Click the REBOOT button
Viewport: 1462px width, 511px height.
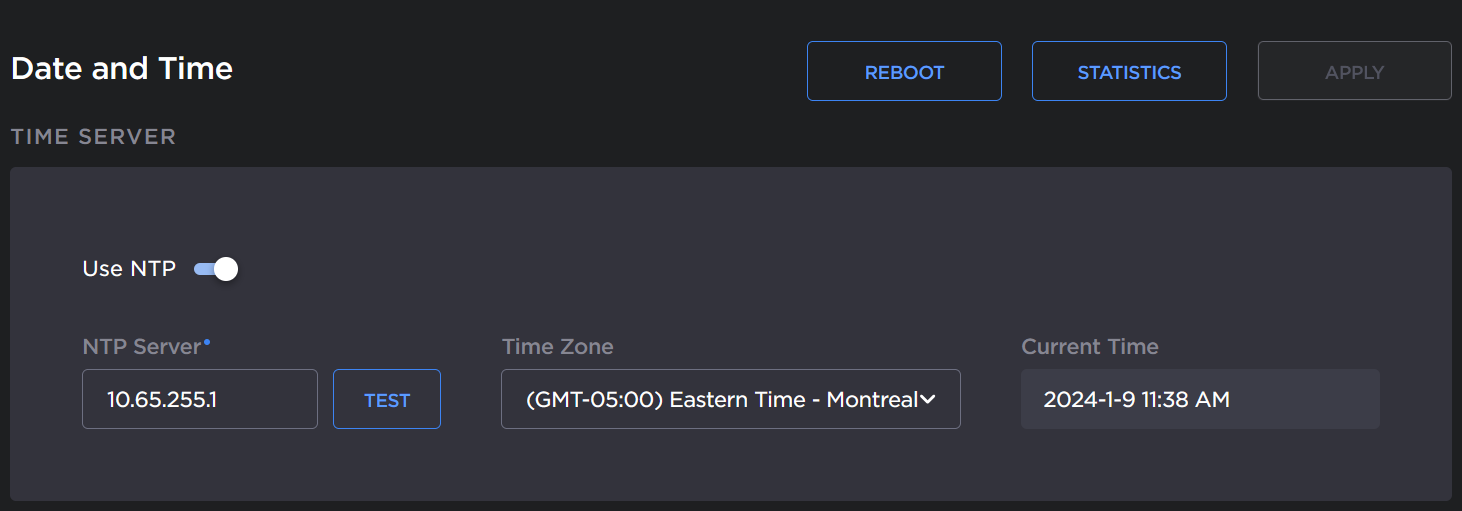pos(904,72)
